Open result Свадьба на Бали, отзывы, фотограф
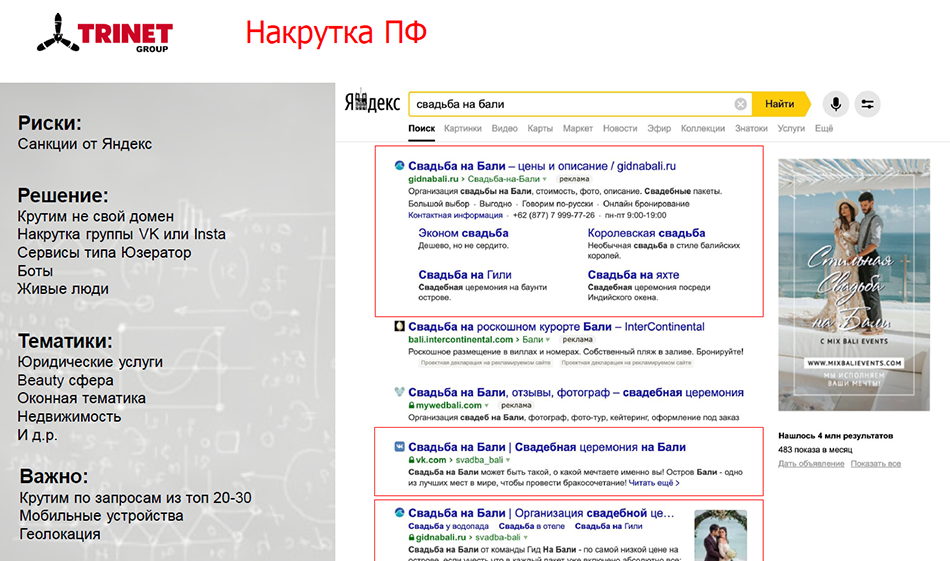This screenshot has width=950, height=561. click(x=576, y=392)
